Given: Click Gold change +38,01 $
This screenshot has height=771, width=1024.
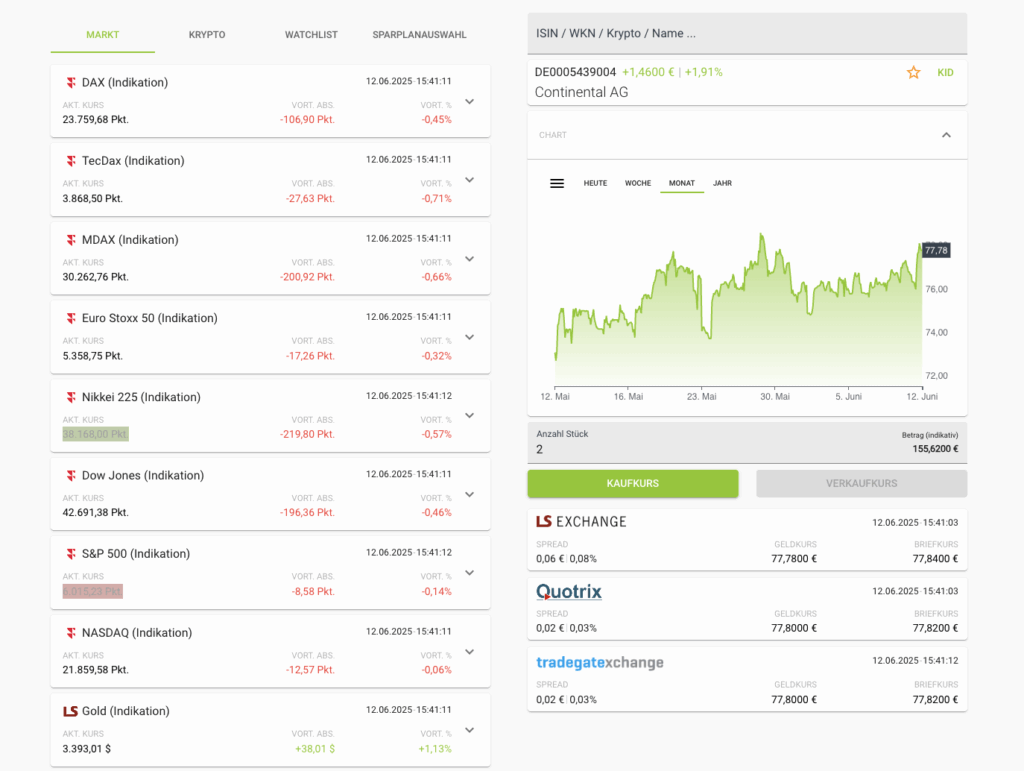Looking at the screenshot, I should [x=315, y=749].
